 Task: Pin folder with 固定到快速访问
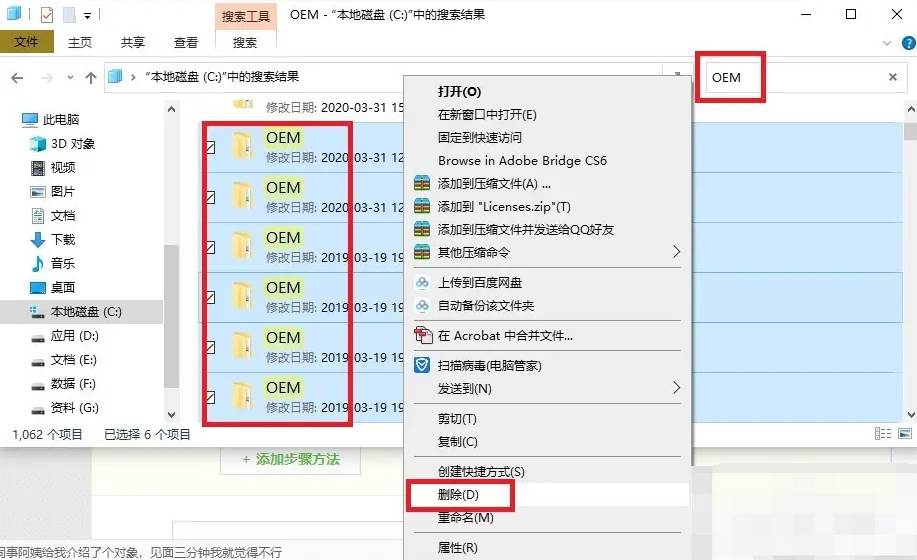480,137
